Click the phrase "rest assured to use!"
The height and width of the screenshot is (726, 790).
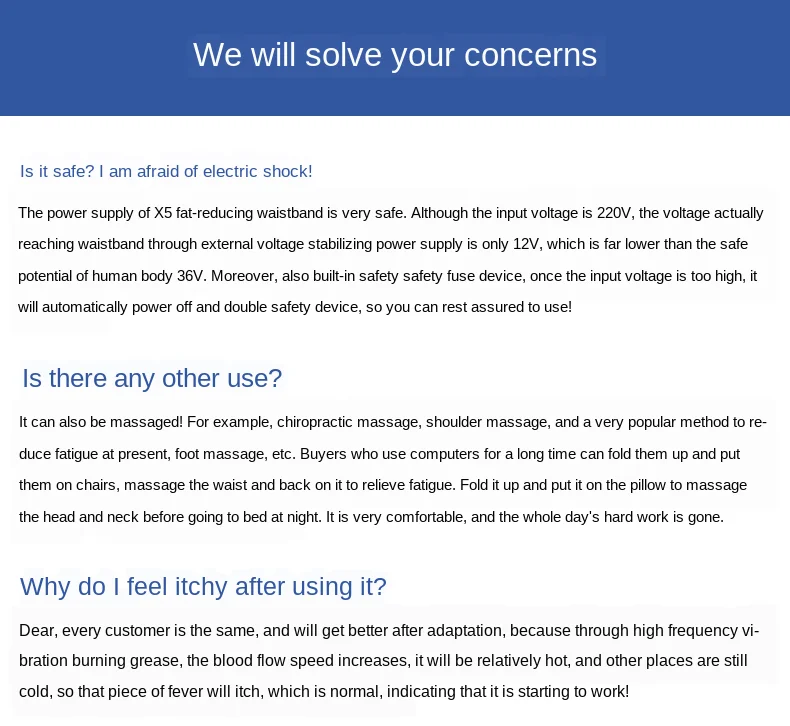coord(507,307)
